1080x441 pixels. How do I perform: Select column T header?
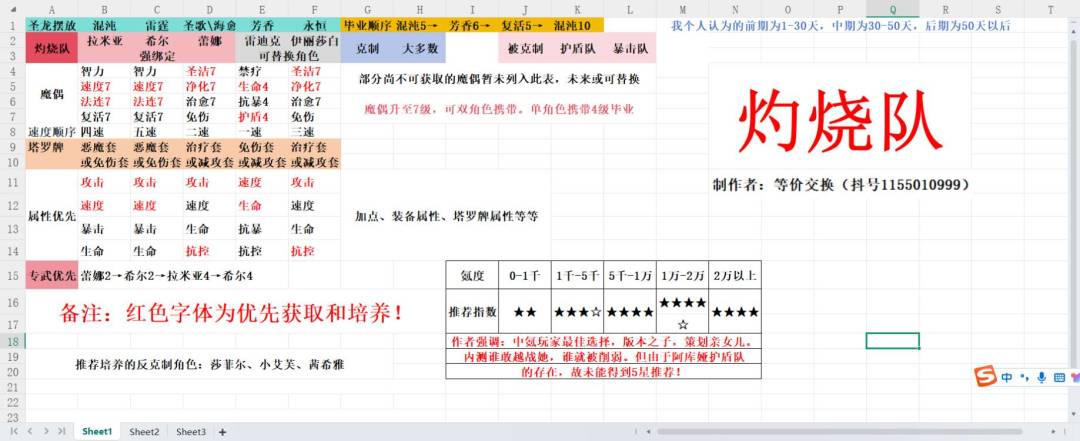coord(1050,10)
